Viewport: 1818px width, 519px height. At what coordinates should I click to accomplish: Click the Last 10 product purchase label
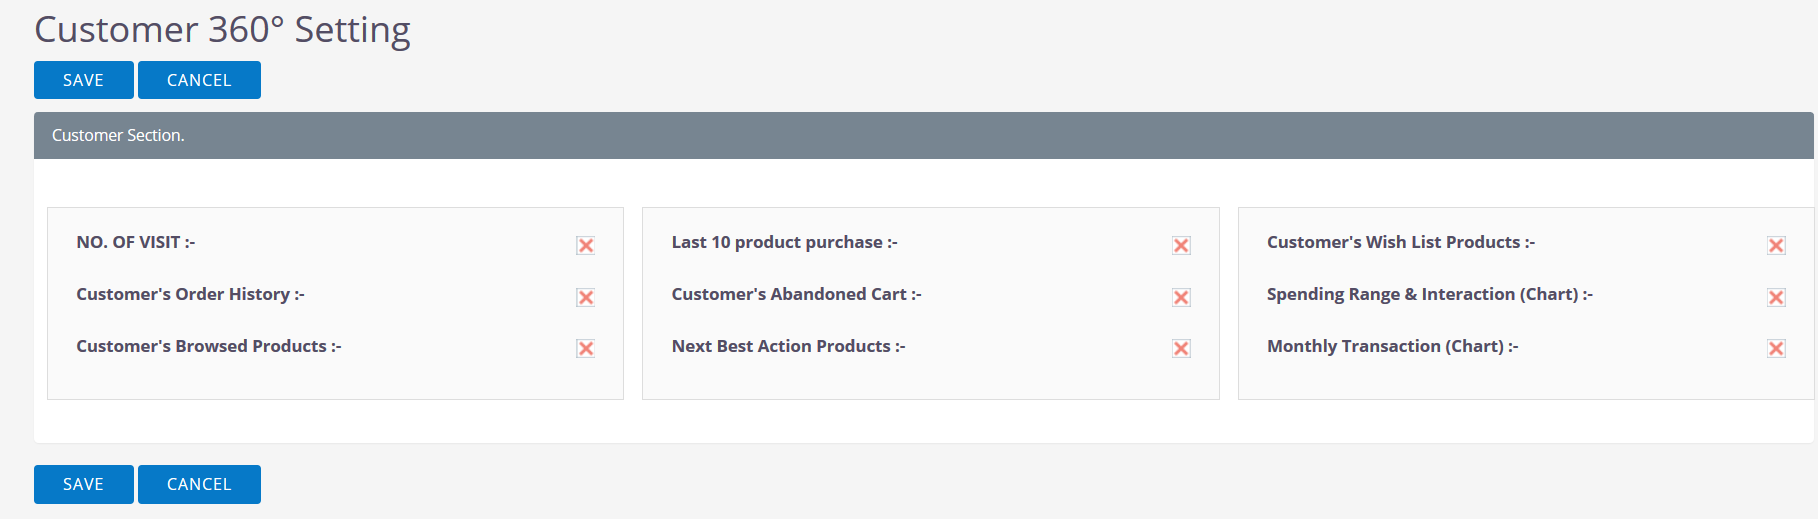click(x=785, y=242)
